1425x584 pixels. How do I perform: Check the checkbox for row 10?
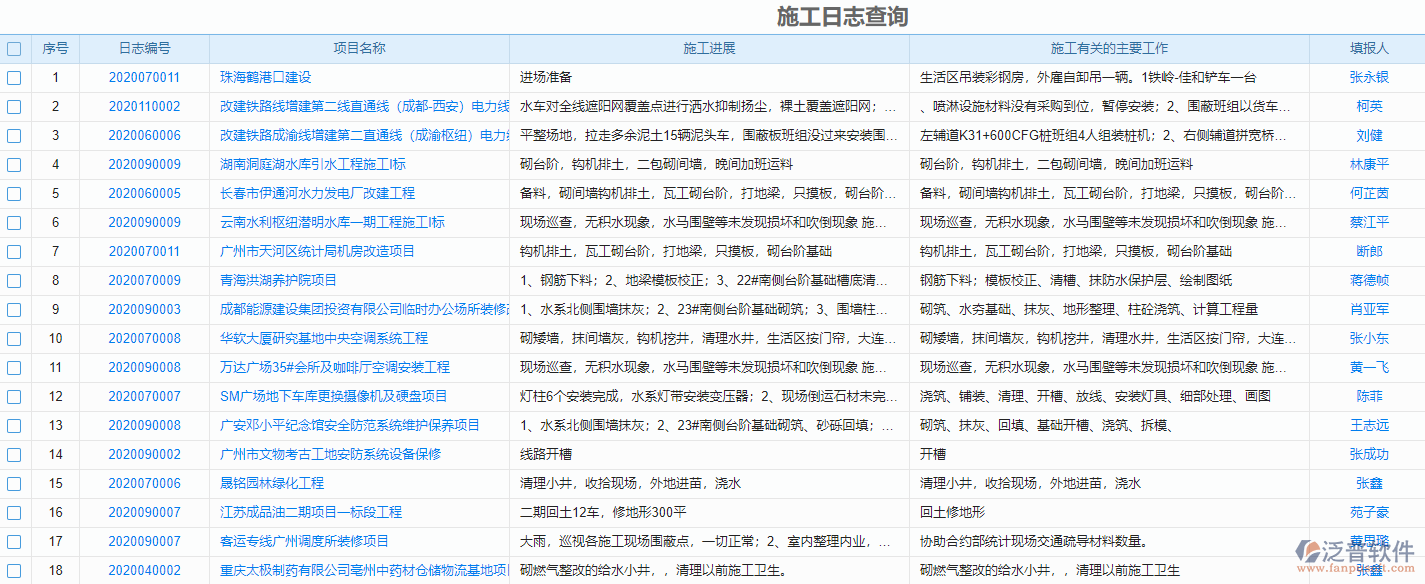(x=14, y=338)
